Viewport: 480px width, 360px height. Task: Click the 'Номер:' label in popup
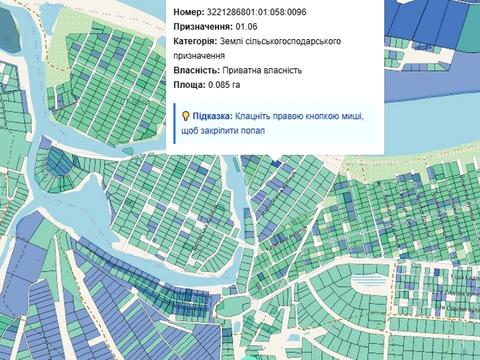pos(189,12)
